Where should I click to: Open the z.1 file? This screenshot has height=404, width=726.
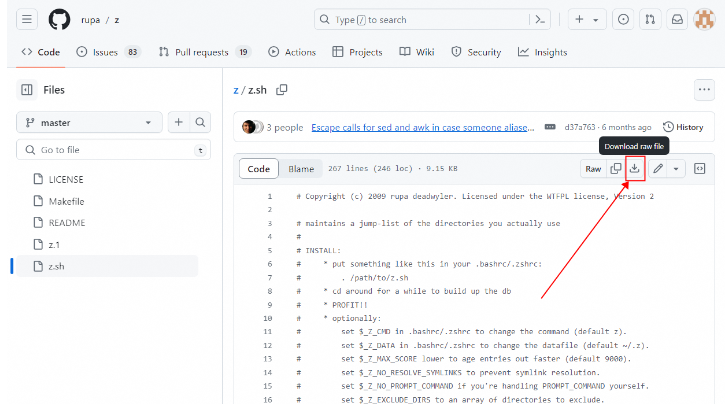54,244
